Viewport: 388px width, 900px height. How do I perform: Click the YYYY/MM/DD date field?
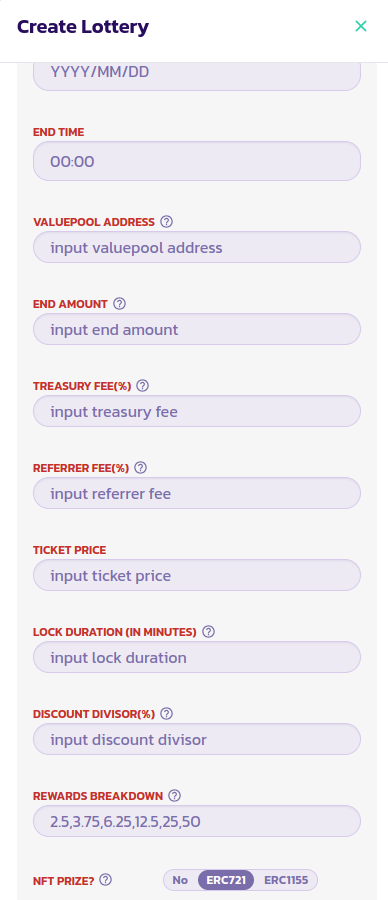tap(197, 75)
